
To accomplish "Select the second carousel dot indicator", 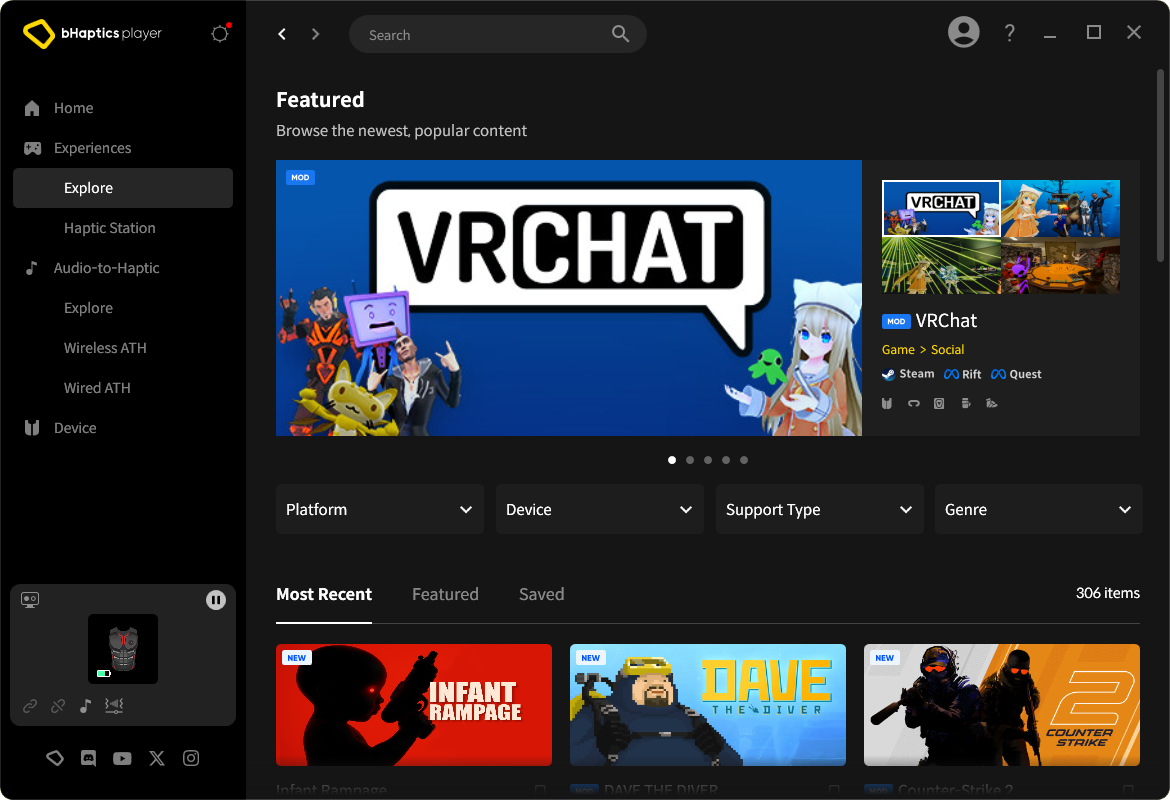I will tap(690, 460).
